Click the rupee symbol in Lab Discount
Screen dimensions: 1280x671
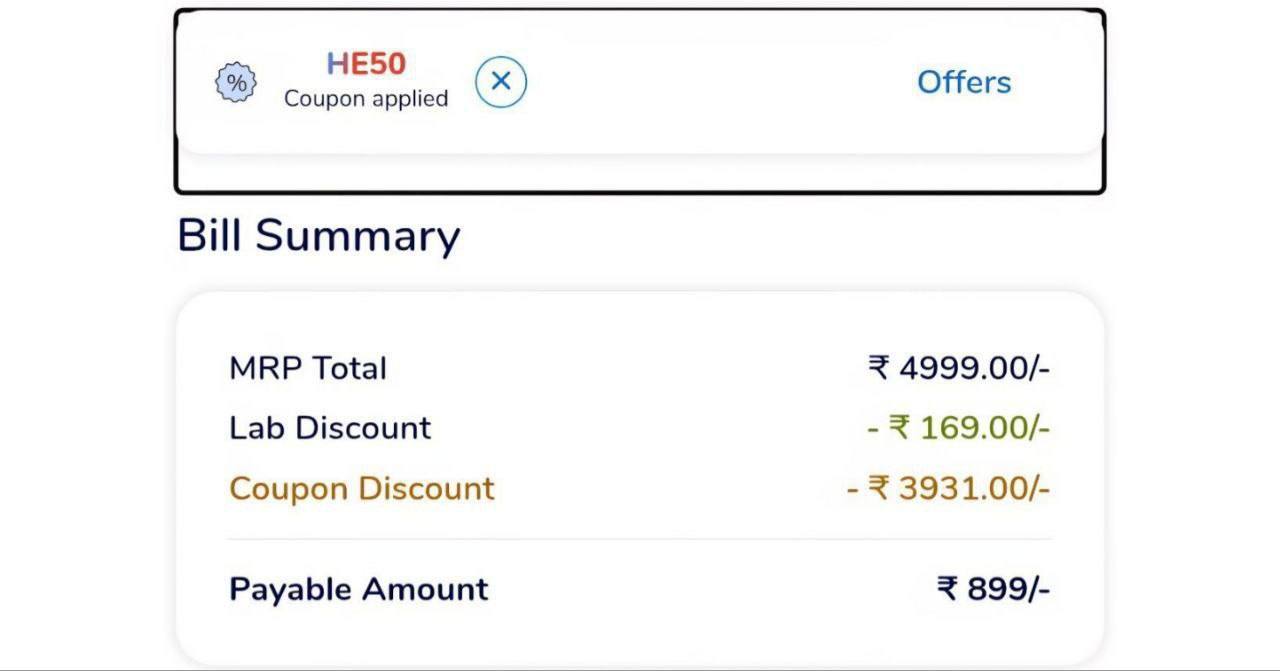[x=900, y=428]
